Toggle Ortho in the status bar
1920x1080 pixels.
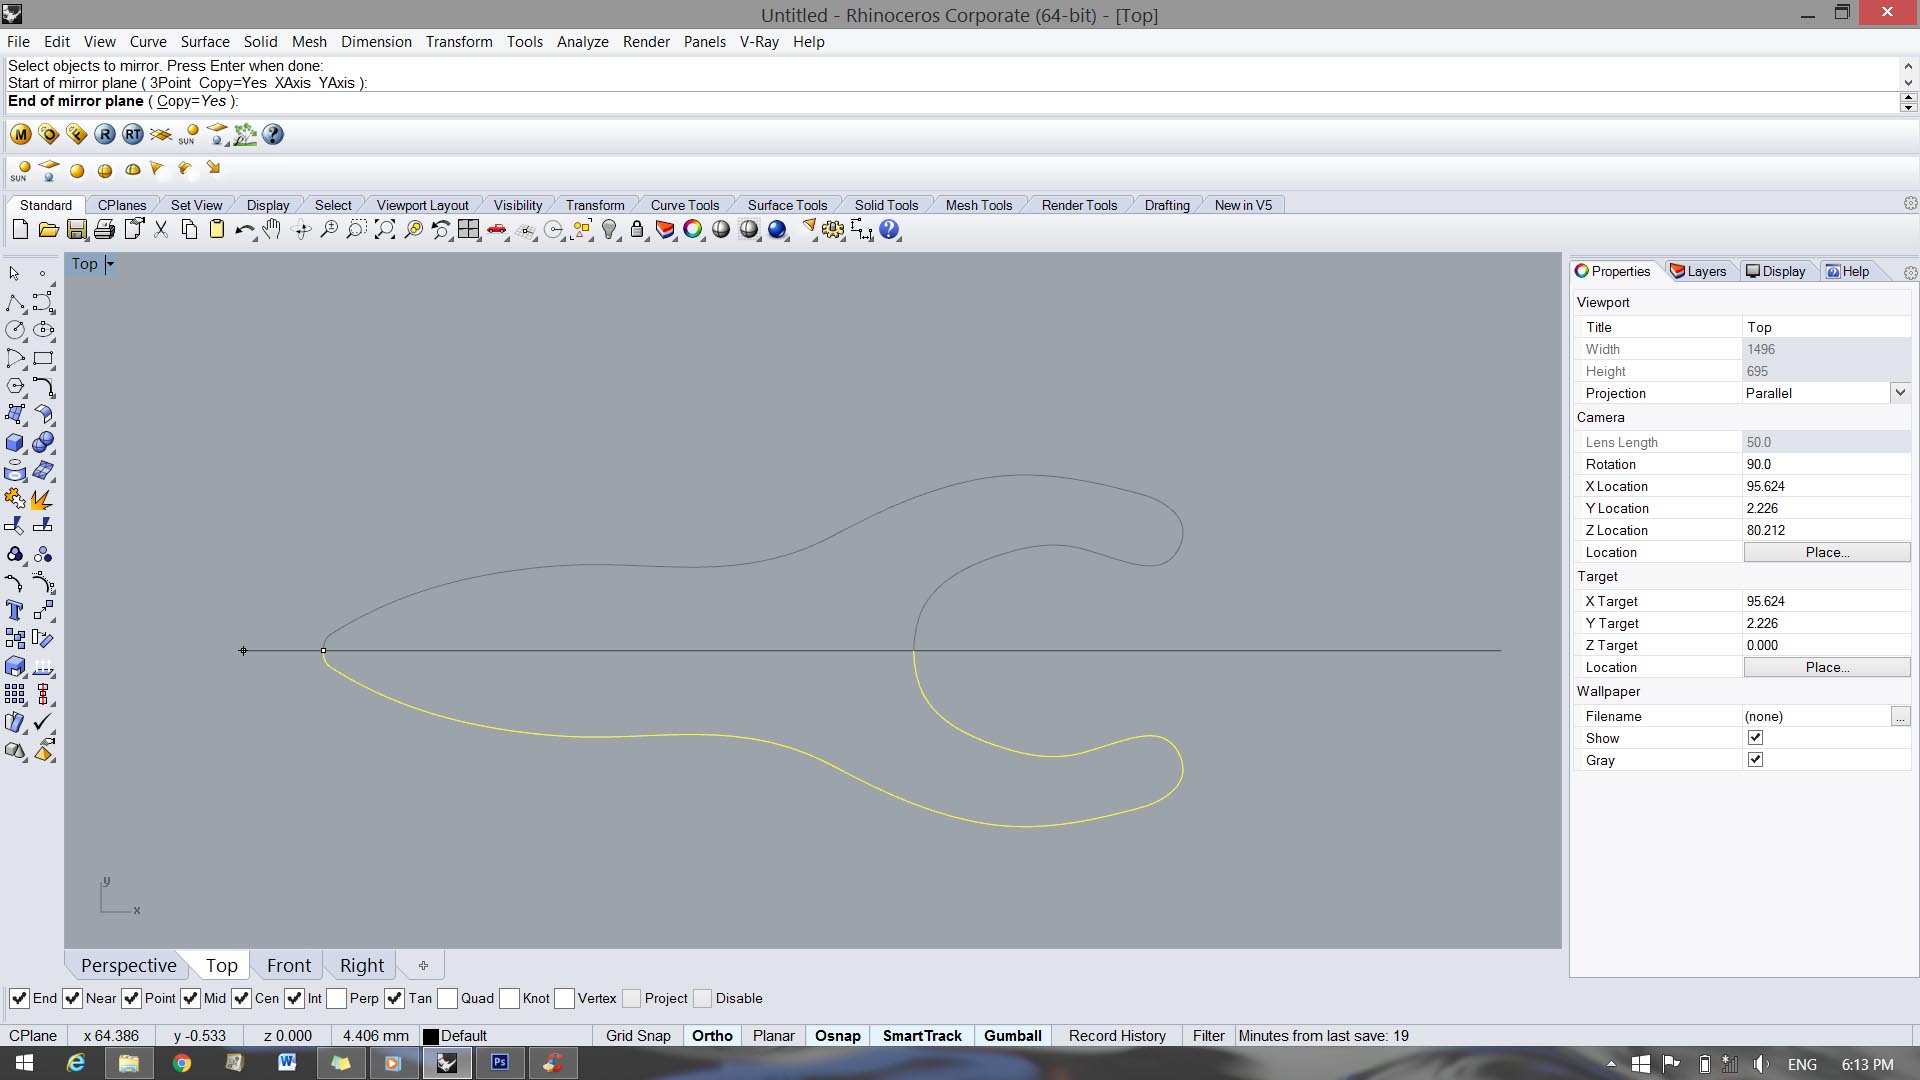(712, 1036)
